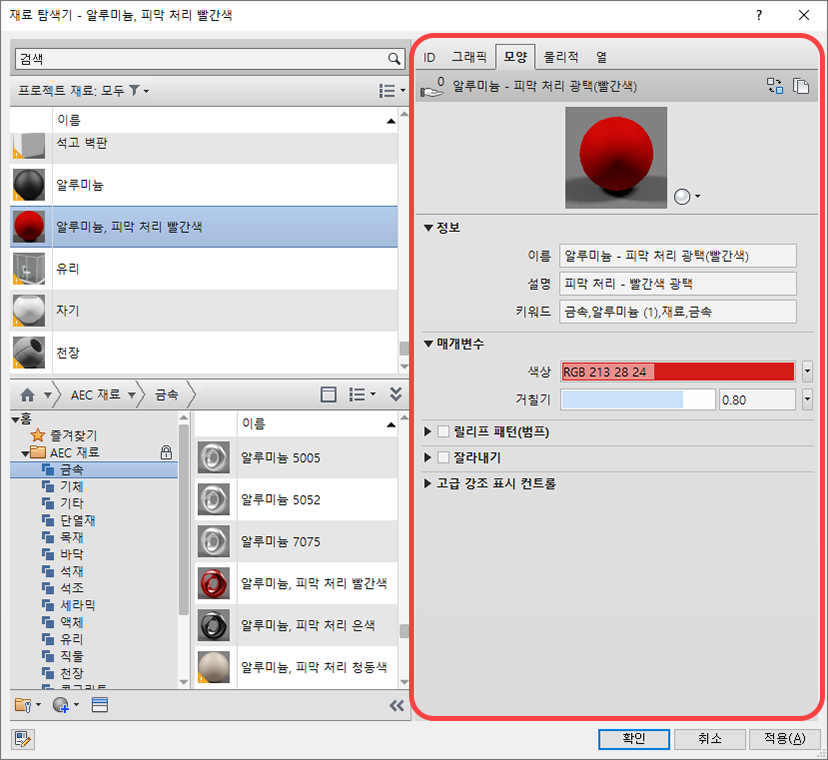Sort library materials by 이름 header
The image size is (828, 760).
tap(317, 424)
